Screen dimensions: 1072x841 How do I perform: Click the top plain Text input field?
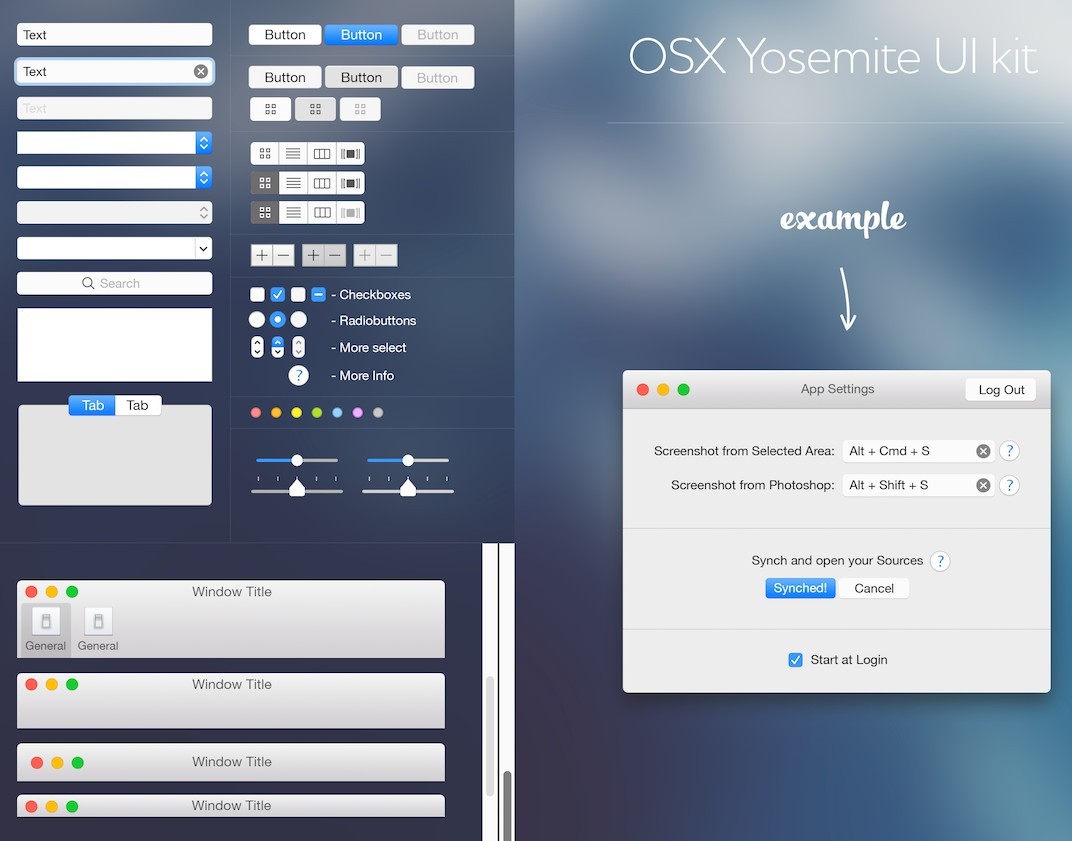pyautogui.click(x=114, y=35)
